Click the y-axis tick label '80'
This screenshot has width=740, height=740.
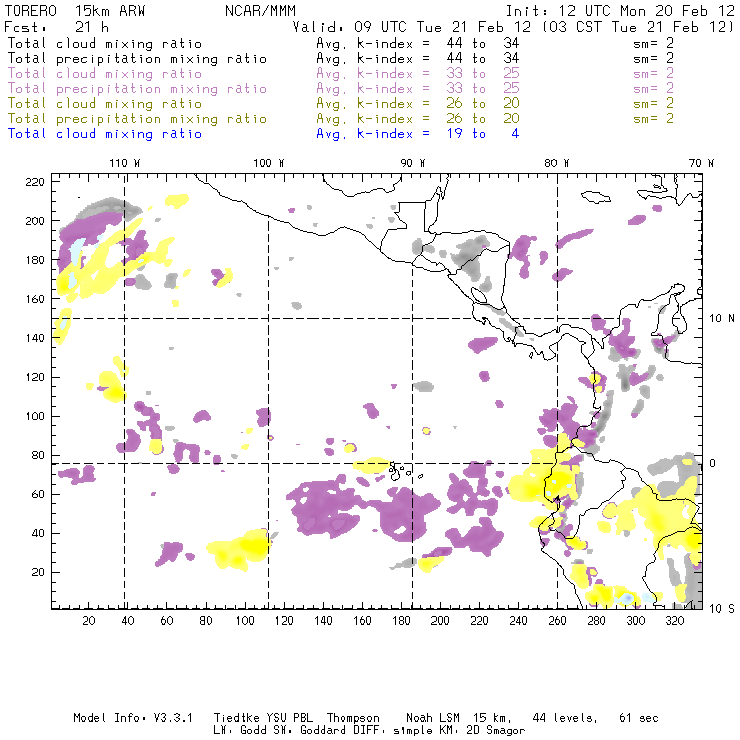[x=39, y=455]
